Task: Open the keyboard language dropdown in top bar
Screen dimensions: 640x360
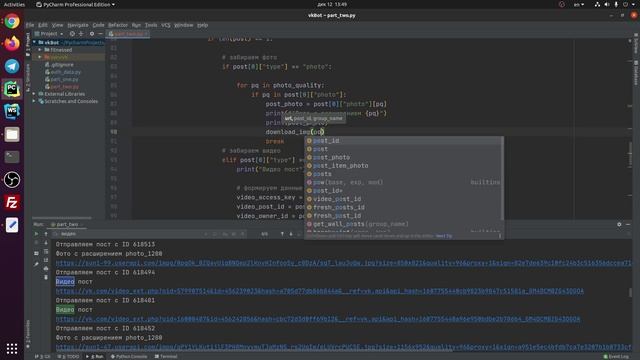Action: pos(579,4)
